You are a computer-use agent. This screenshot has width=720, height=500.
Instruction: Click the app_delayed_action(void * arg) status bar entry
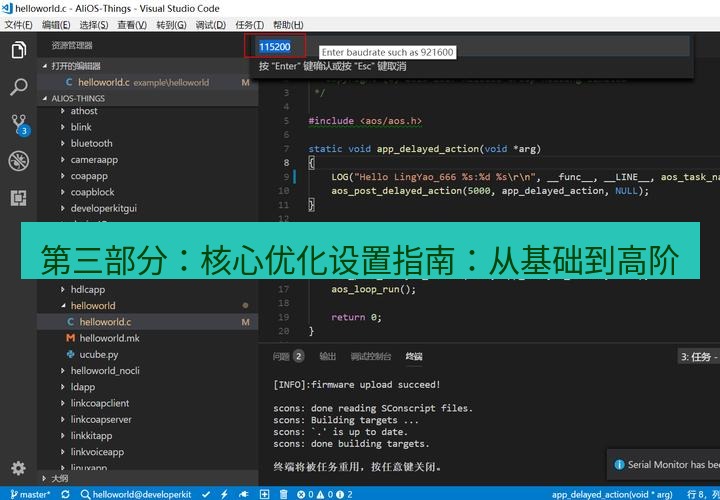click(610, 494)
